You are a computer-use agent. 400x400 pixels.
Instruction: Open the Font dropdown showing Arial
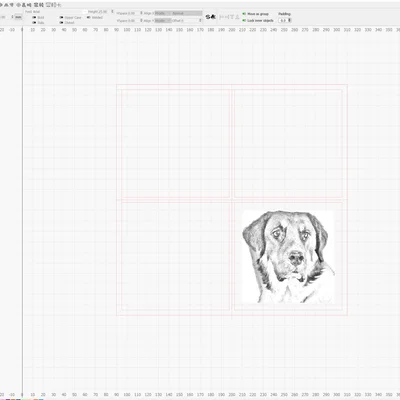coord(59,12)
